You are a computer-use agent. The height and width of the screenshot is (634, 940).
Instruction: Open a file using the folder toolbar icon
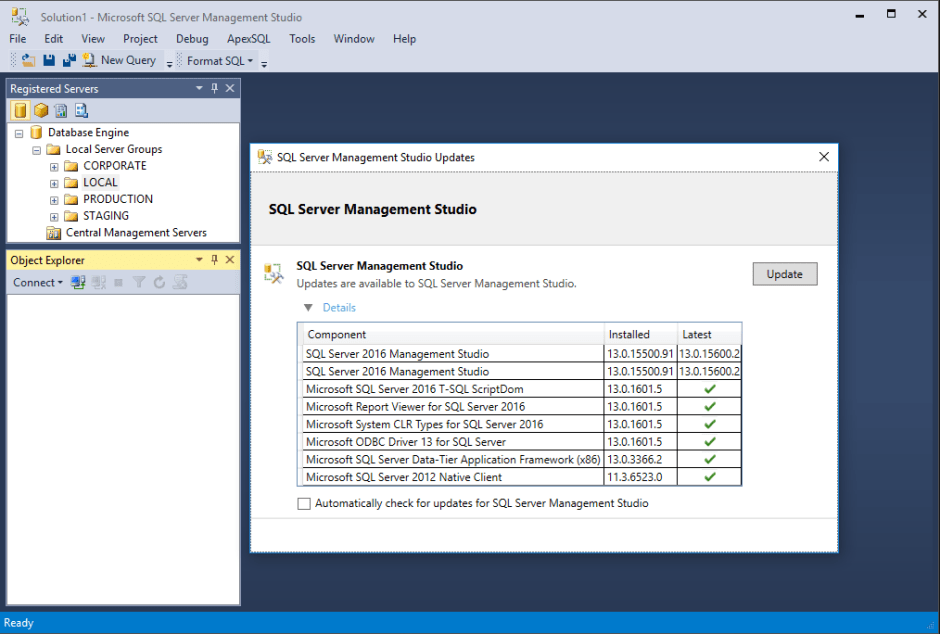pyautogui.click(x=27, y=61)
